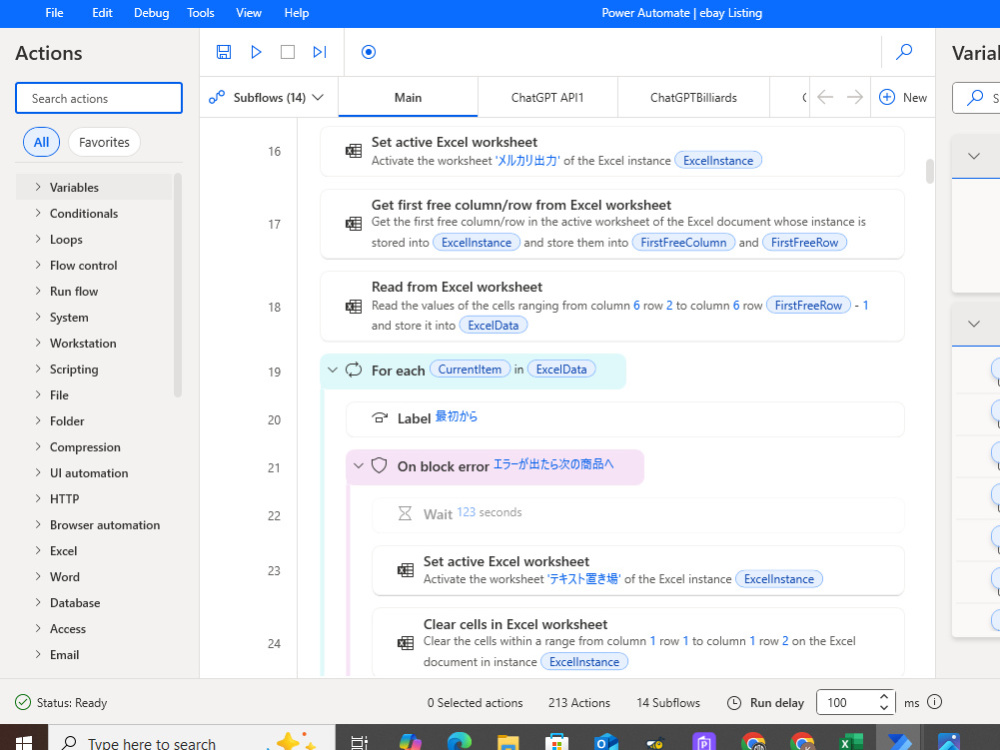
Task: Switch to the Favorites filter
Action: coord(104,142)
